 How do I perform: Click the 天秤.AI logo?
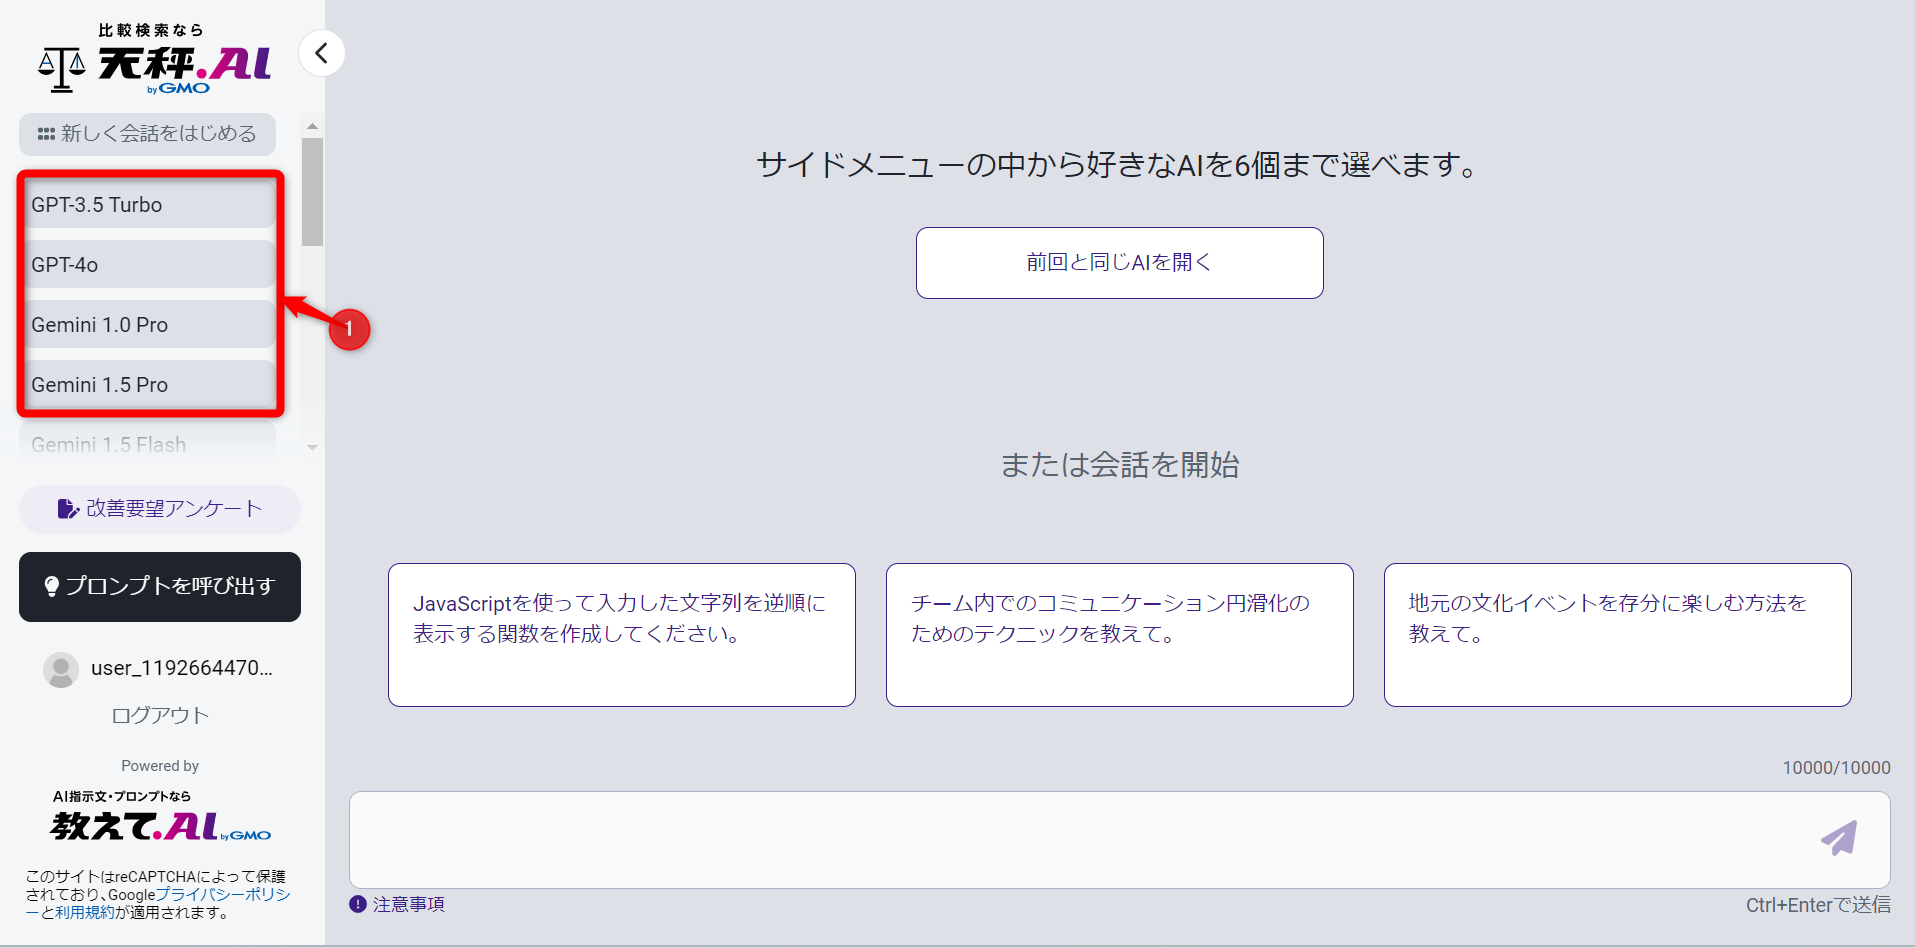[155, 60]
